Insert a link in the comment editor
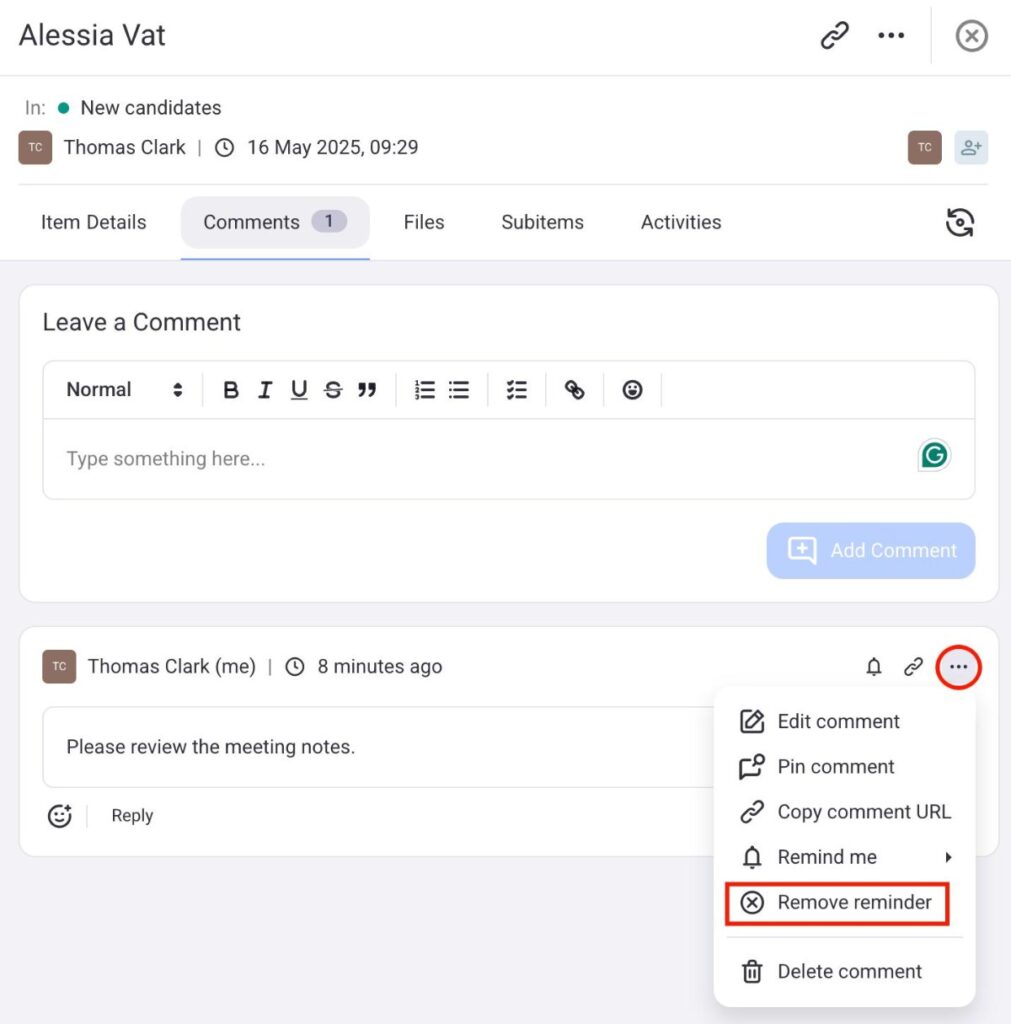This screenshot has height=1024, width=1011. pos(574,390)
